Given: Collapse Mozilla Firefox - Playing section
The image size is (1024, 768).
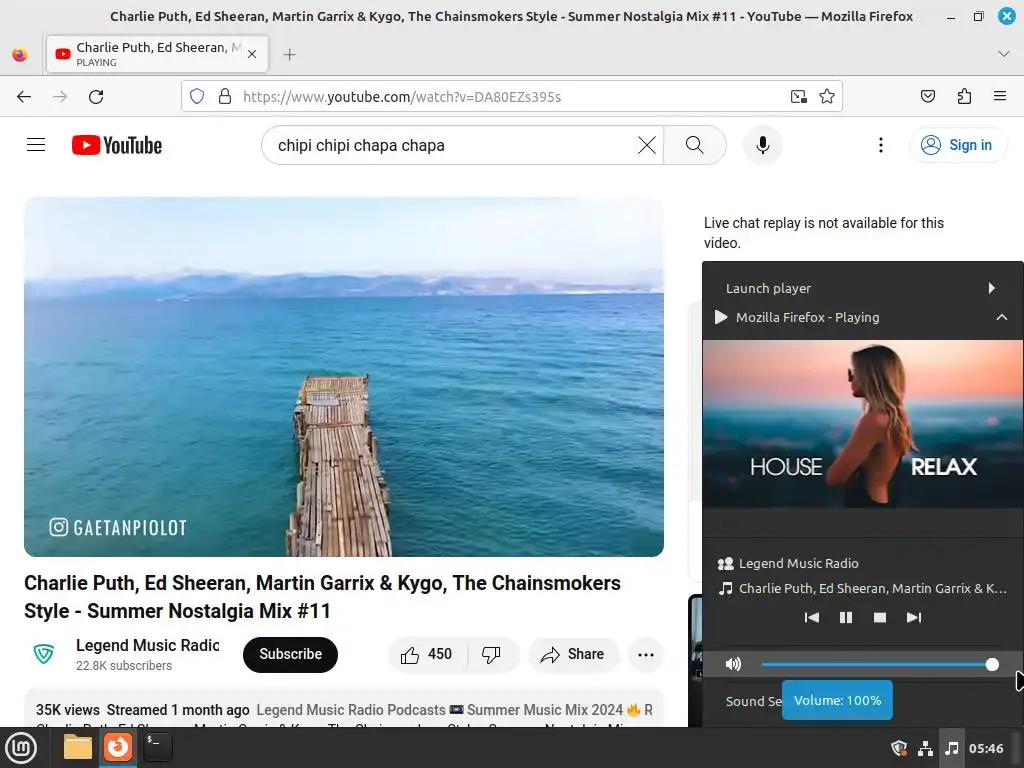Looking at the screenshot, I should [x=862, y=317].
